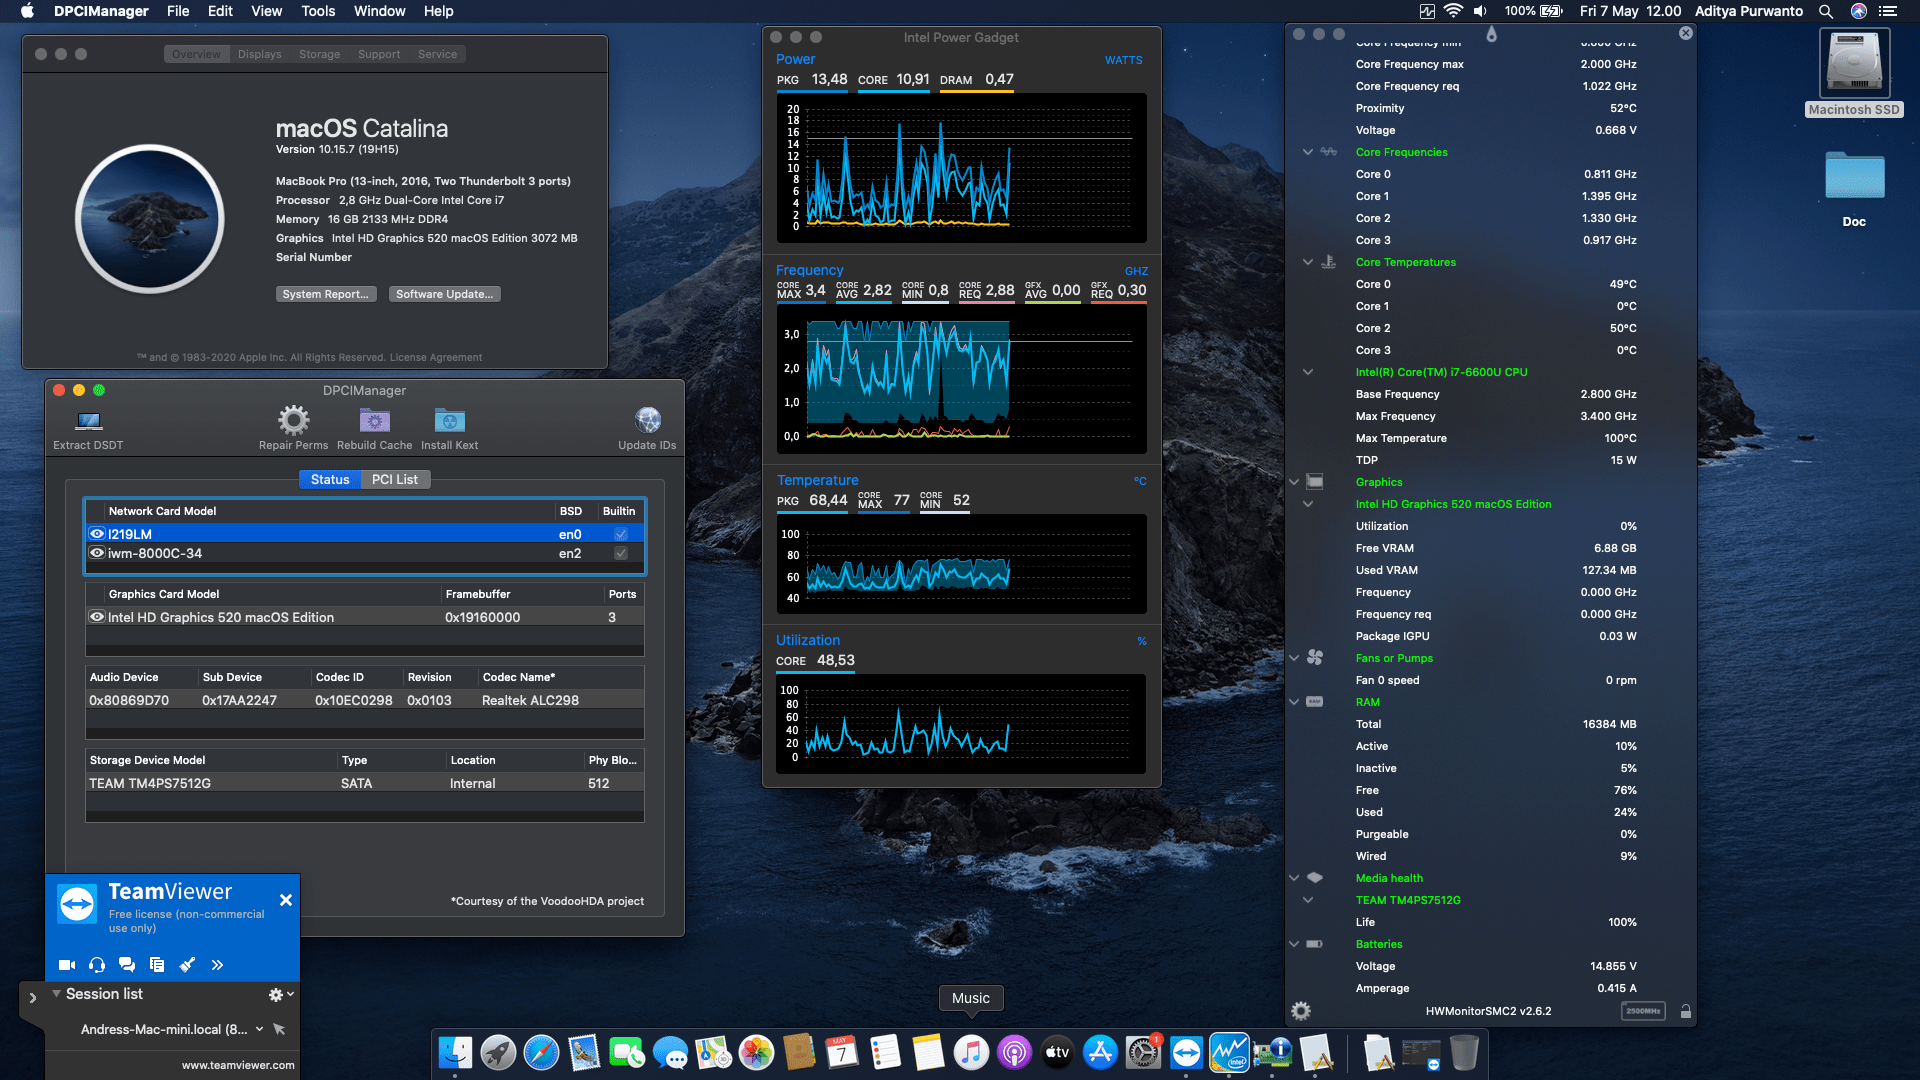Open Launchpad rocket in the Dock
This screenshot has width=1920, height=1080.
pyautogui.click(x=498, y=1052)
